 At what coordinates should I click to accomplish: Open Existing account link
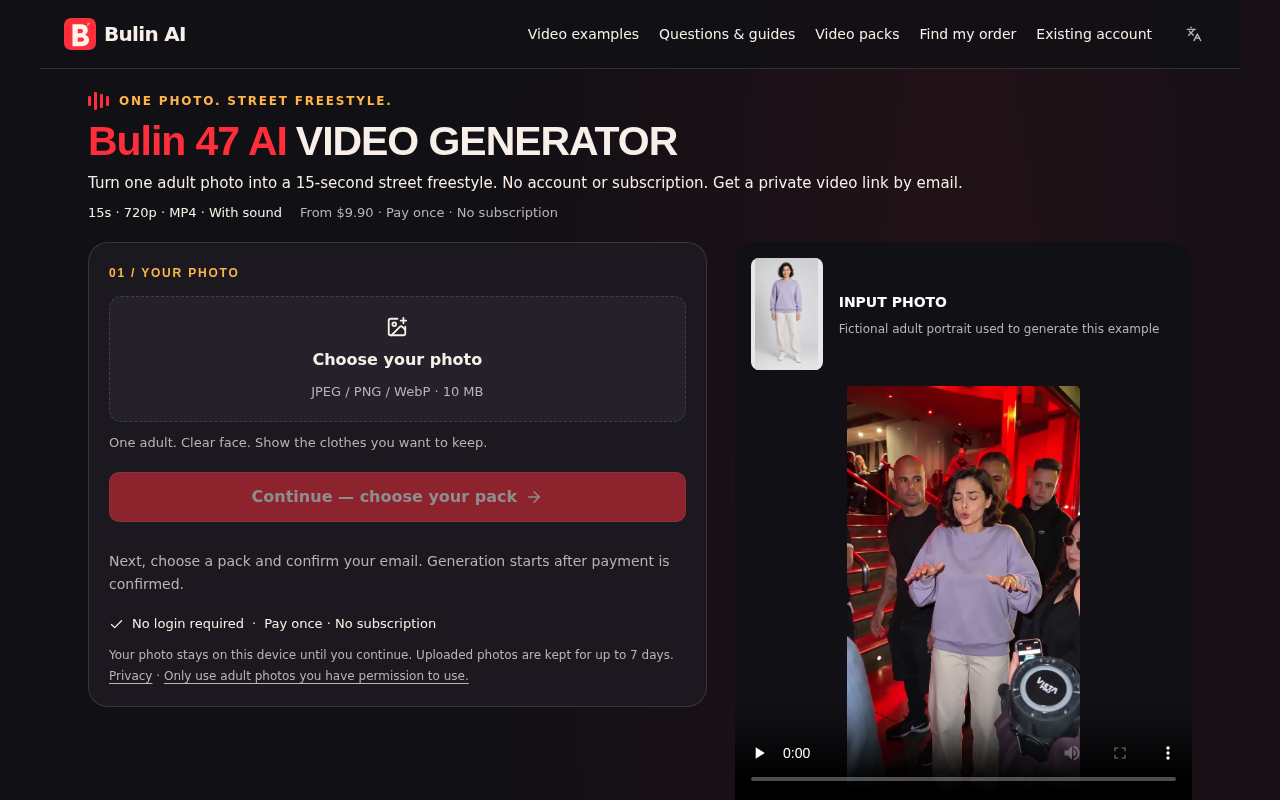coord(1094,34)
